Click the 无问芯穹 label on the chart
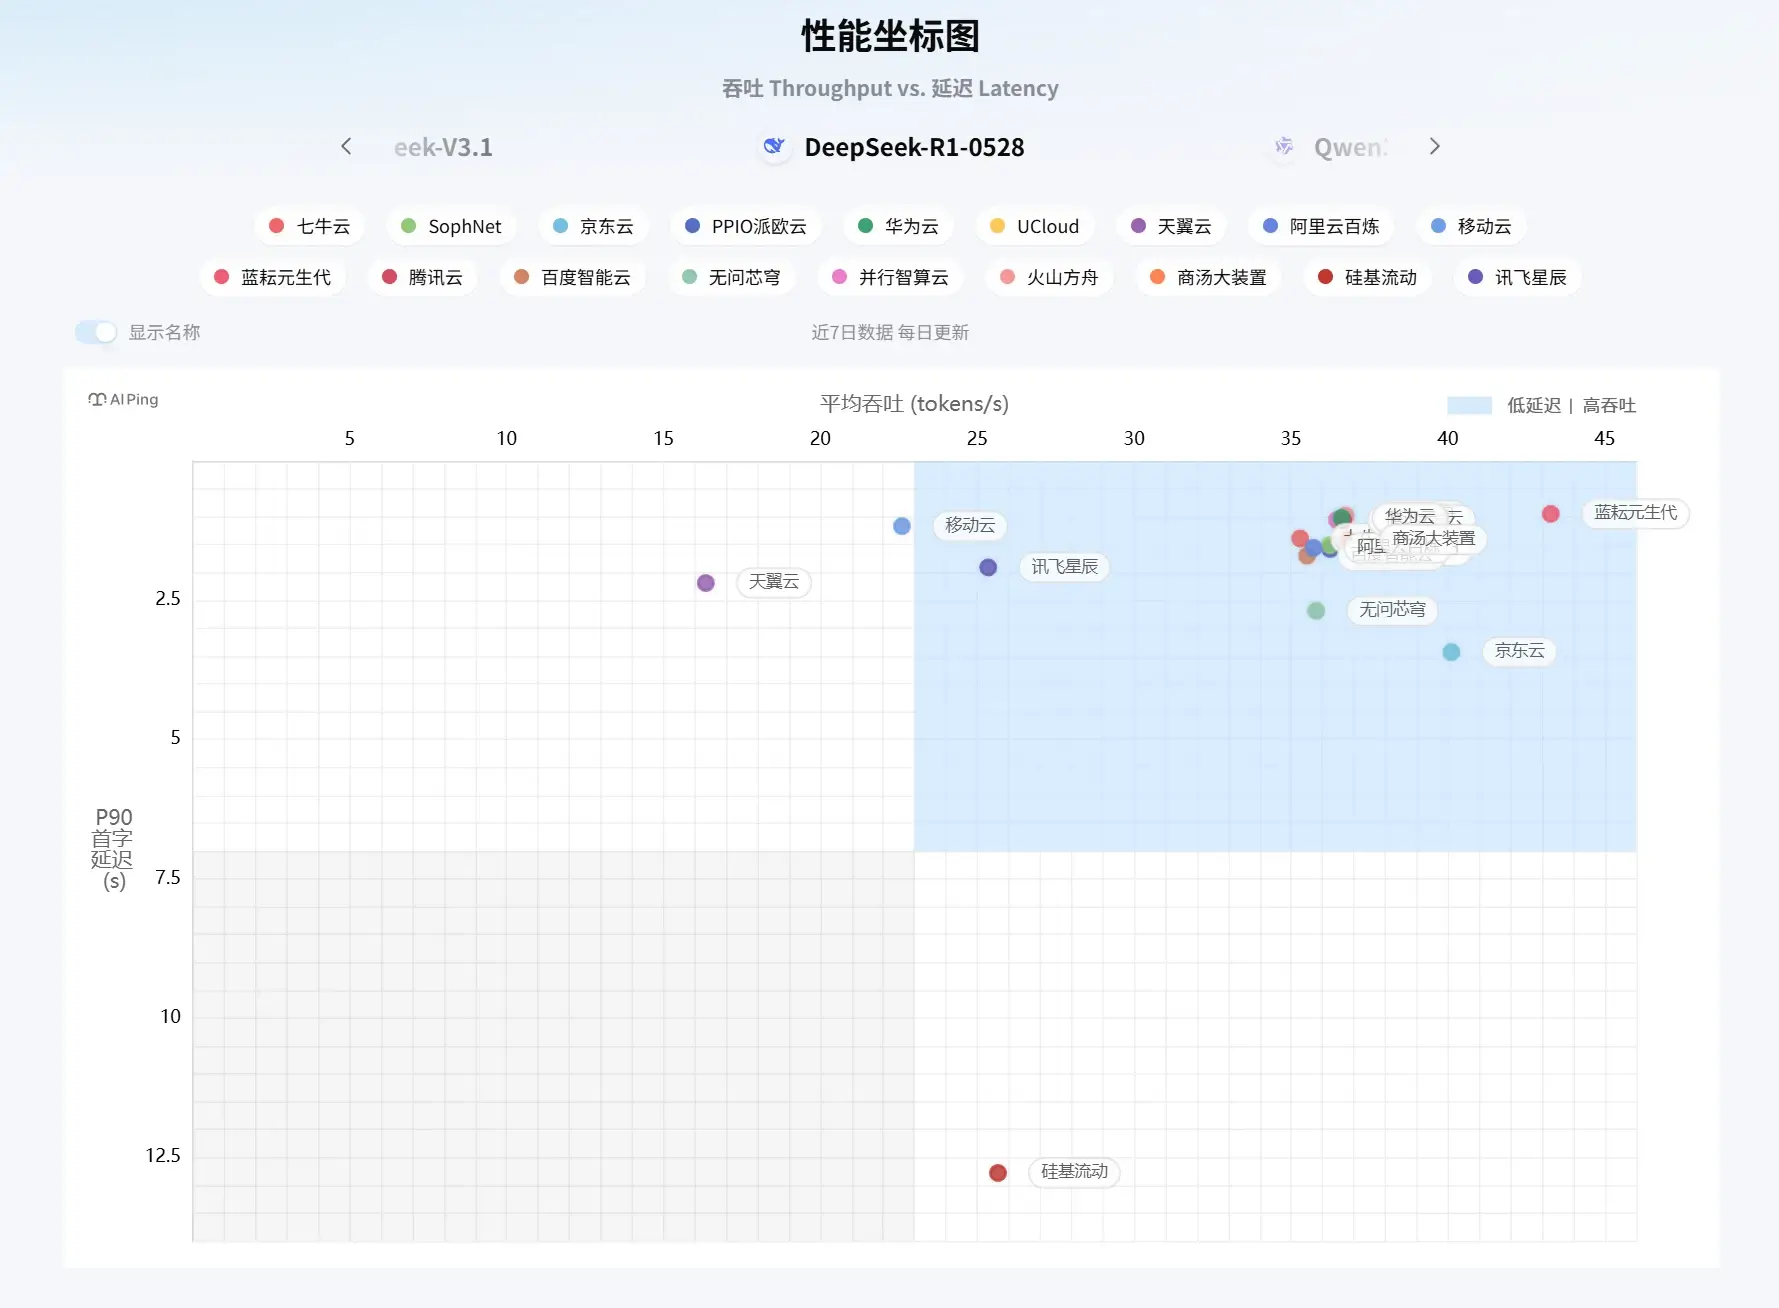 (1392, 610)
